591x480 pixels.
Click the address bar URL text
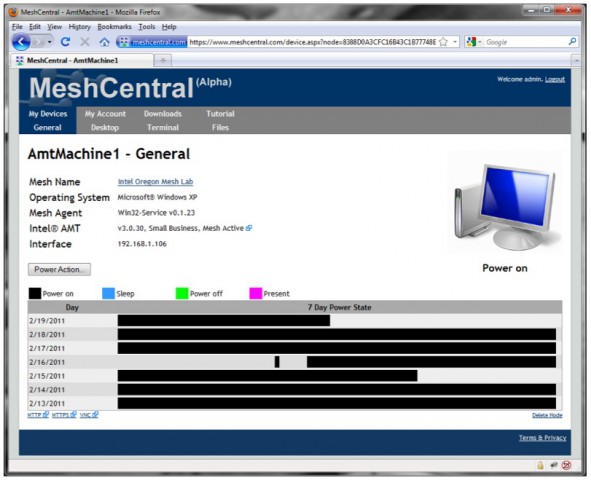click(312, 42)
